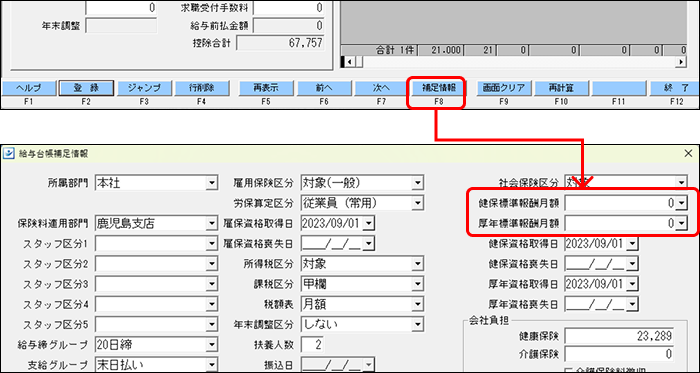Open the 所属部門 dropdown
Image resolution: width=700 pixels, height=373 pixels.
click(212, 182)
